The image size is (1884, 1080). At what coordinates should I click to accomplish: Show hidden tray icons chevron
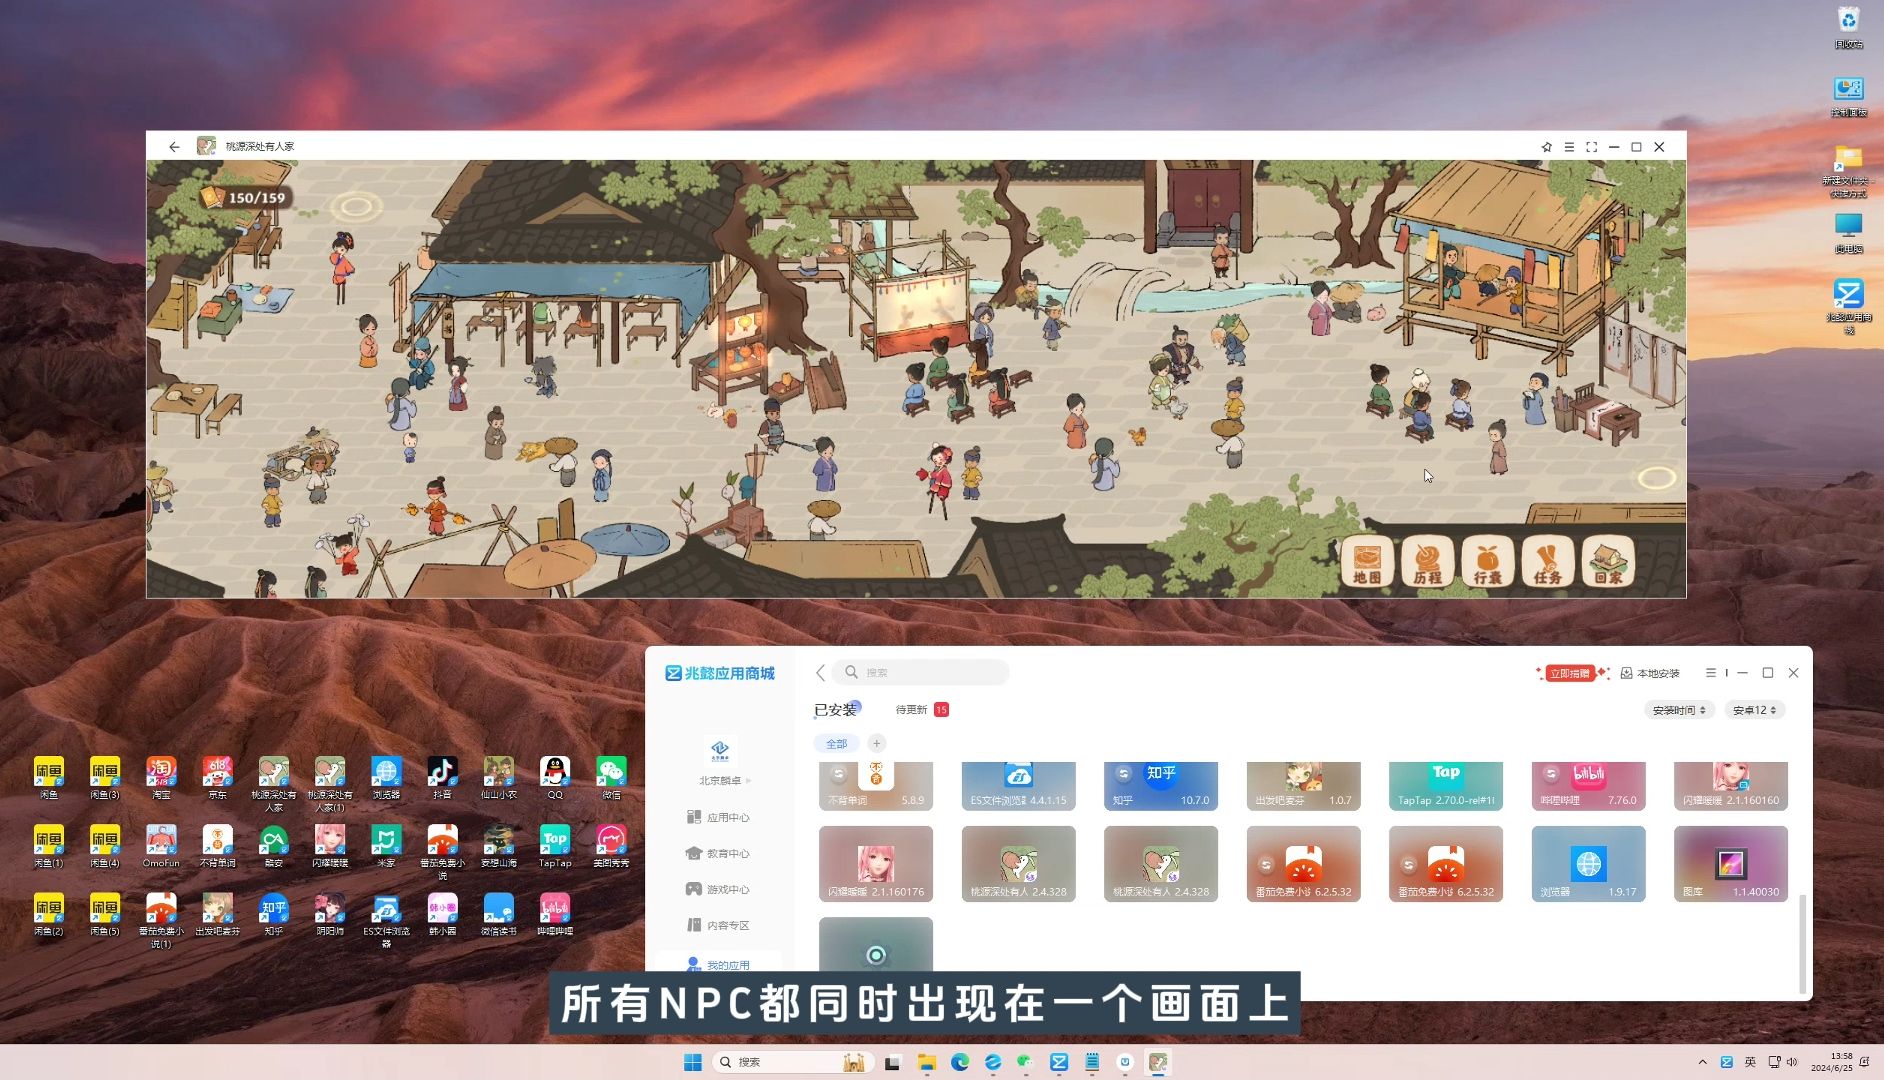pyautogui.click(x=1702, y=1062)
